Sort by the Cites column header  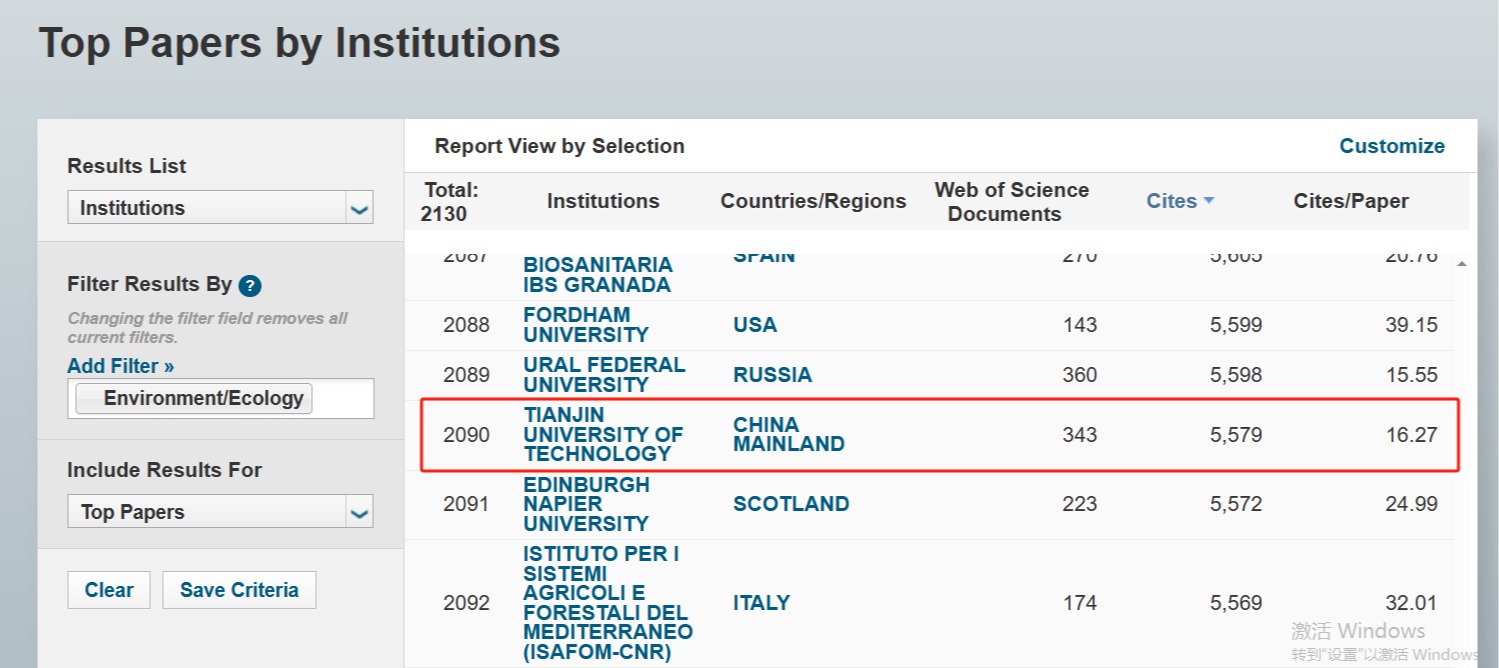(1171, 201)
